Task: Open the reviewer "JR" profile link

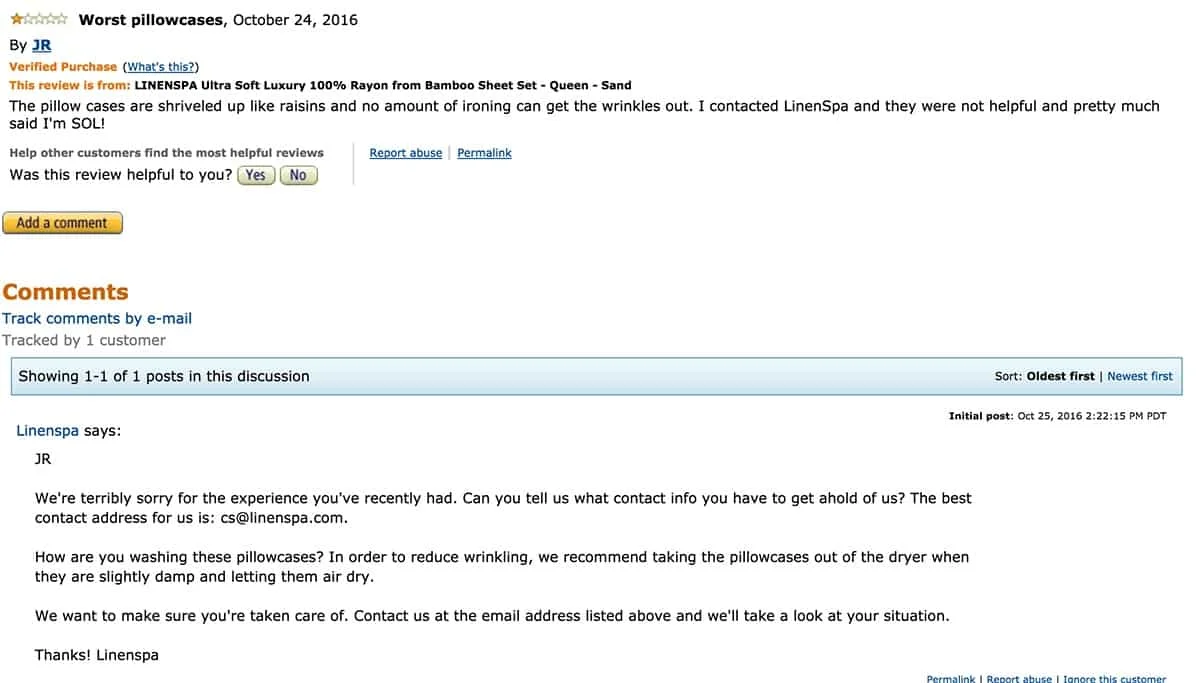Action: coord(41,45)
